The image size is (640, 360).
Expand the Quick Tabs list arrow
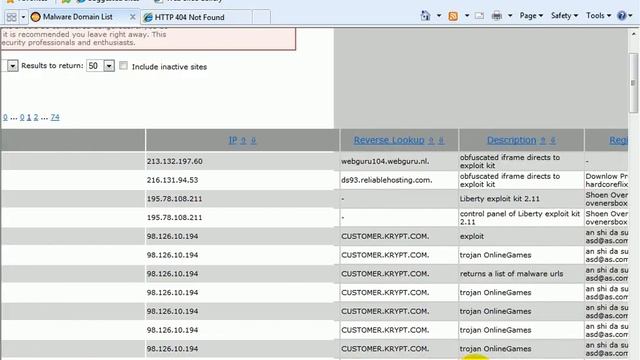[x=23, y=17]
